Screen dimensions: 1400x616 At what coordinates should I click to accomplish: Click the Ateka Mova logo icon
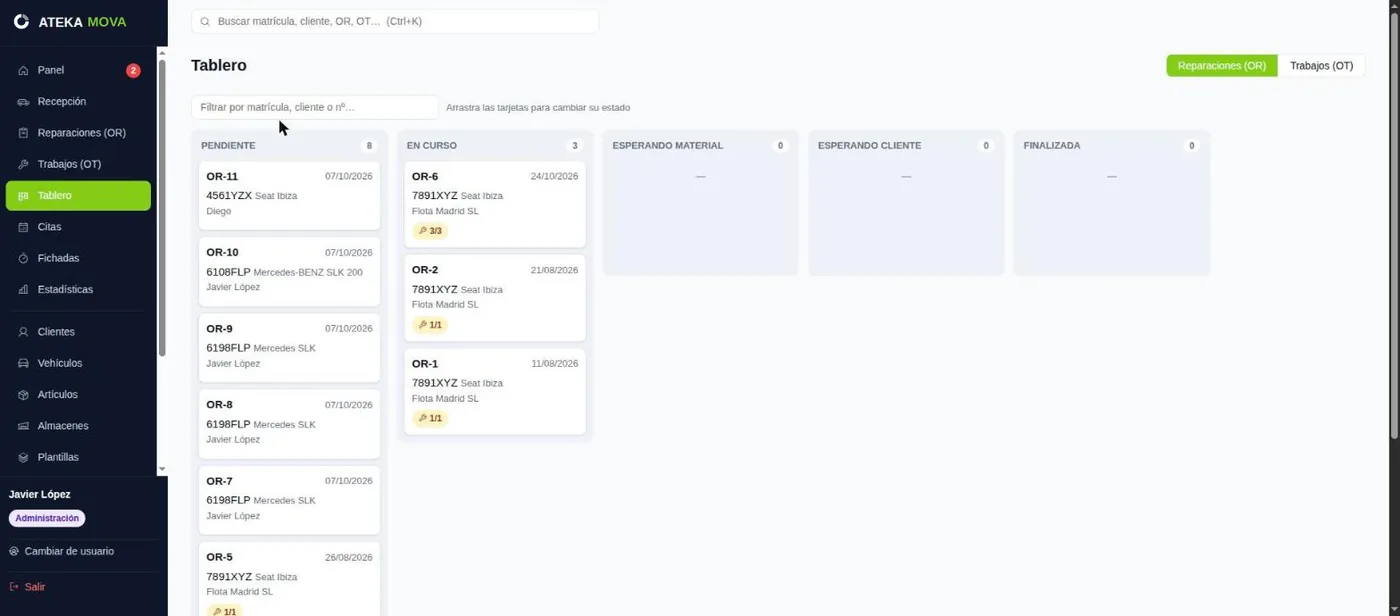point(21,21)
